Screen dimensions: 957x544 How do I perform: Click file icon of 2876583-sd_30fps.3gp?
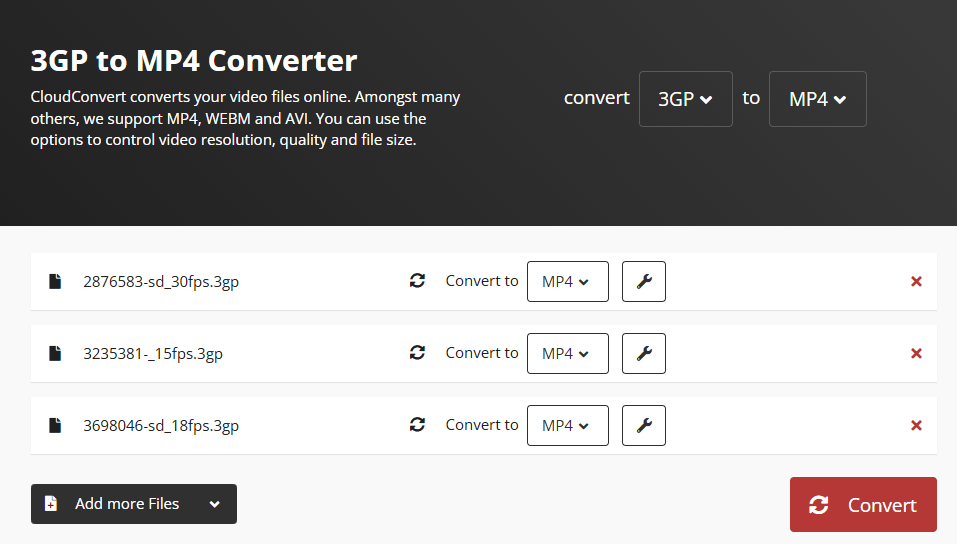(x=55, y=281)
